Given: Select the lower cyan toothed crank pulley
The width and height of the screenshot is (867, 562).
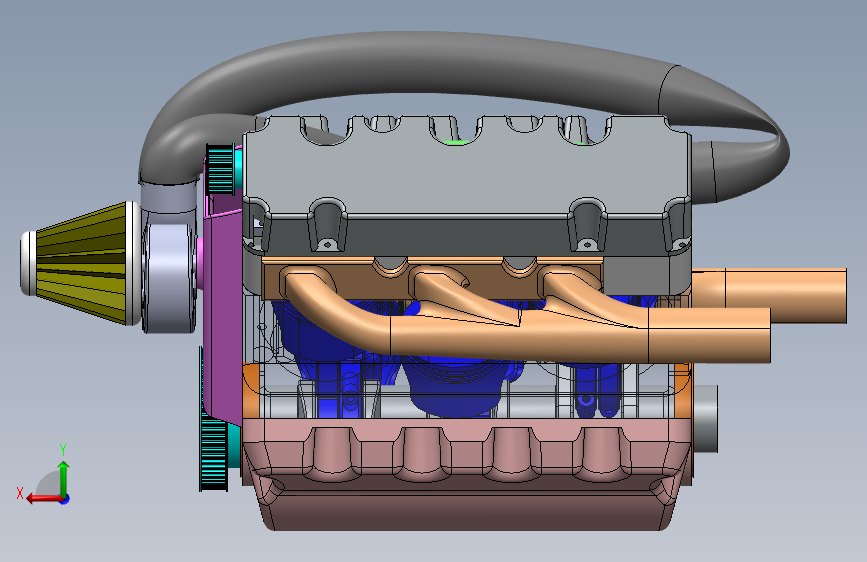Looking at the screenshot, I should [x=213, y=456].
